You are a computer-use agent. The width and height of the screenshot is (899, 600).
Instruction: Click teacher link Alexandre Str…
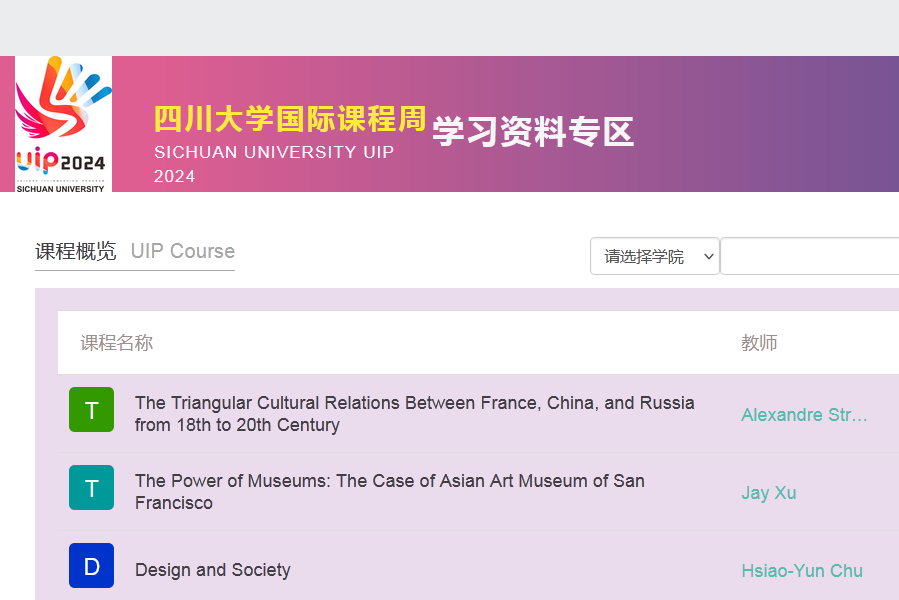pyautogui.click(x=804, y=415)
